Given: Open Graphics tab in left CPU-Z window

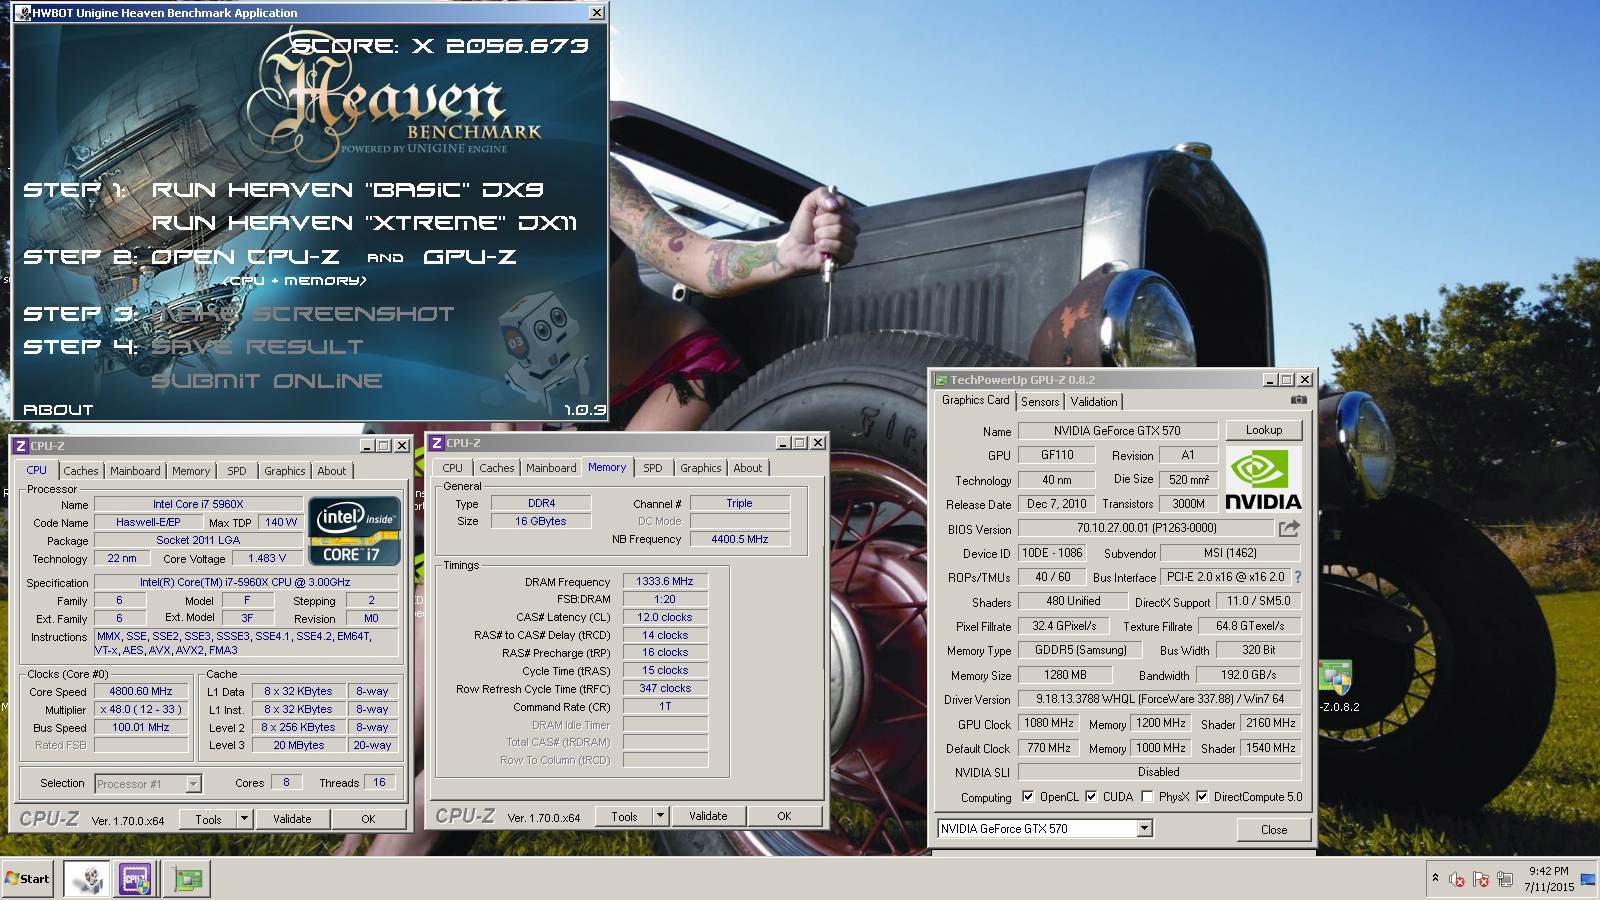Looking at the screenshot, I should (x=285, y=471).
